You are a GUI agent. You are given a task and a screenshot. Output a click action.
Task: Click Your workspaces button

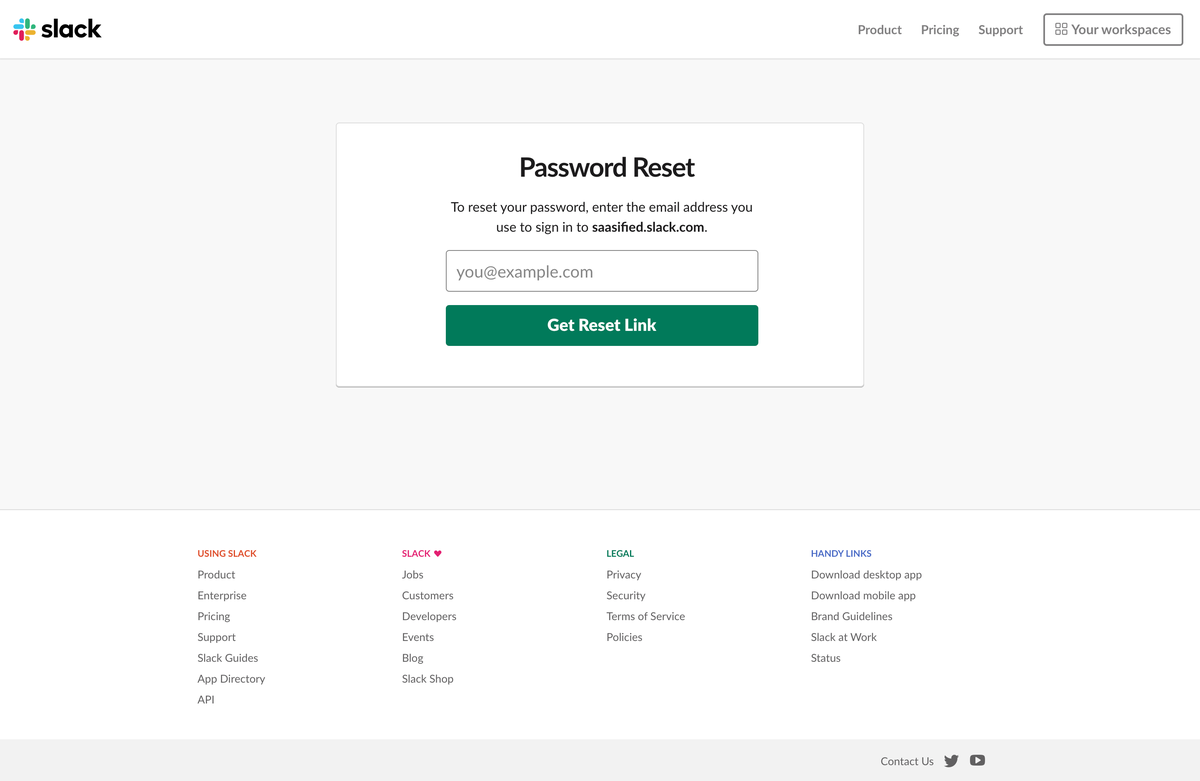point(1113,30)
